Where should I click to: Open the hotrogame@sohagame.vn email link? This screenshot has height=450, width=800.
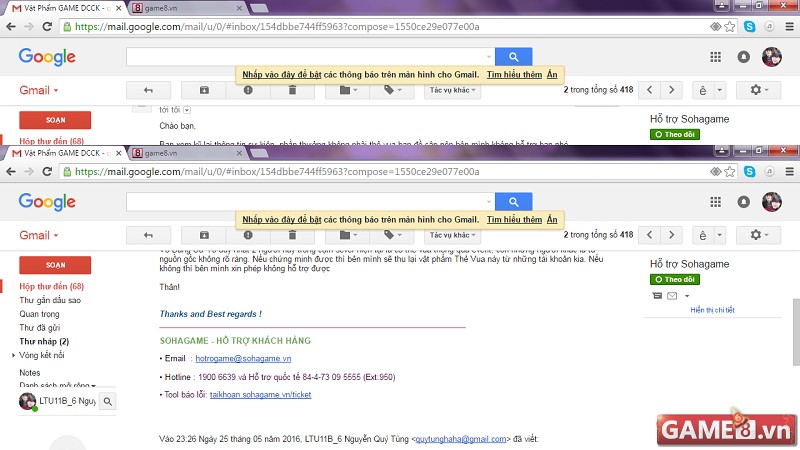click(x=243, y=359)
